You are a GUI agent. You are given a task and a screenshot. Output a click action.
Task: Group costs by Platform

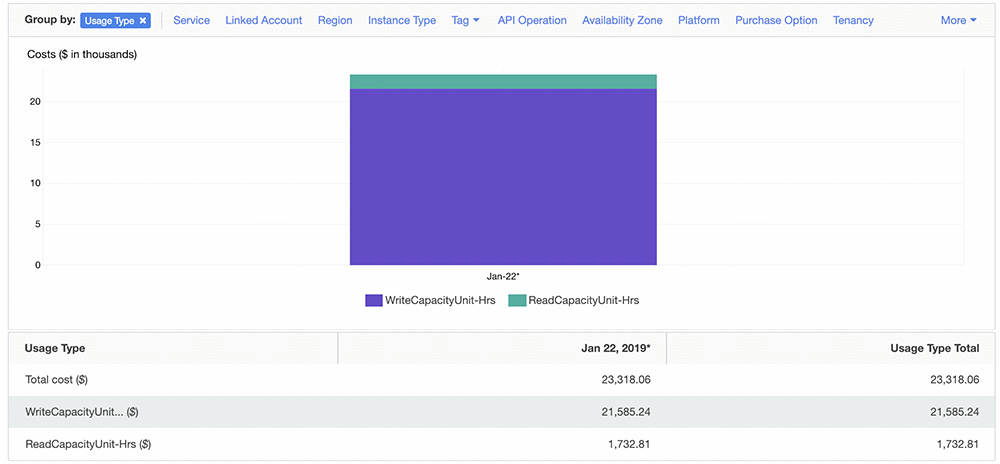click(699, 20)
